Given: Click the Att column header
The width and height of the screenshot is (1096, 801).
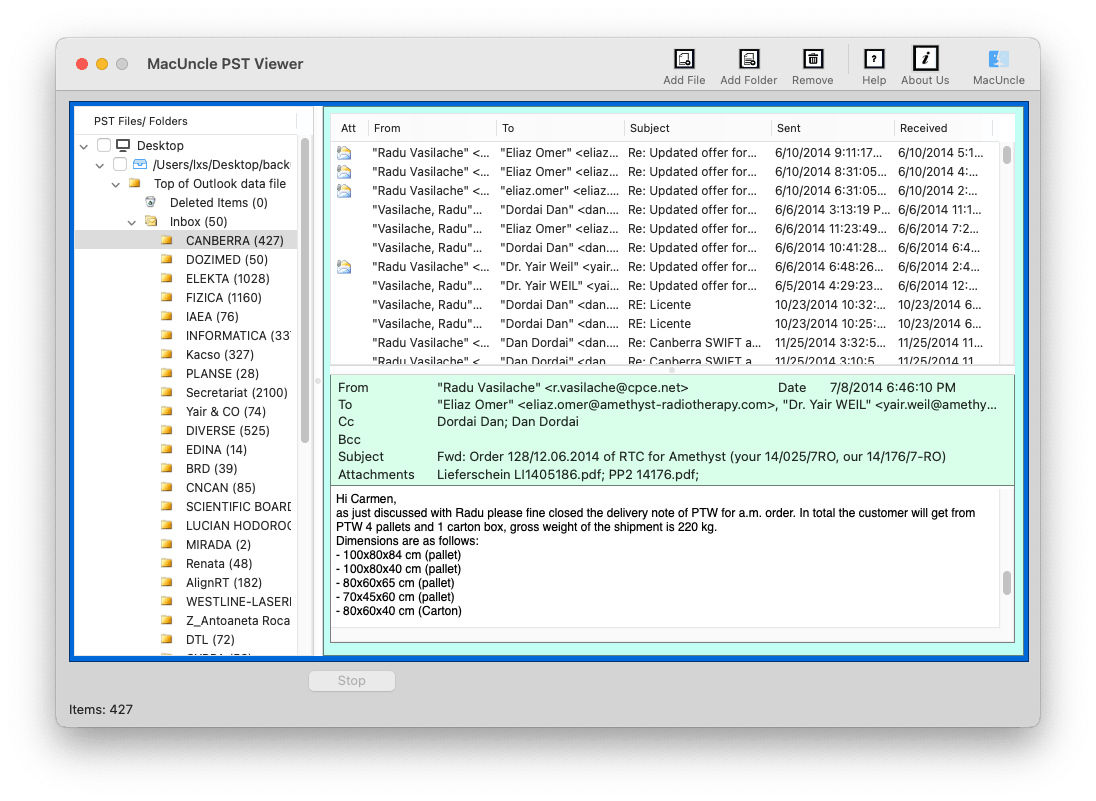Looking at the screenshot, I should [x=349, y=128].
